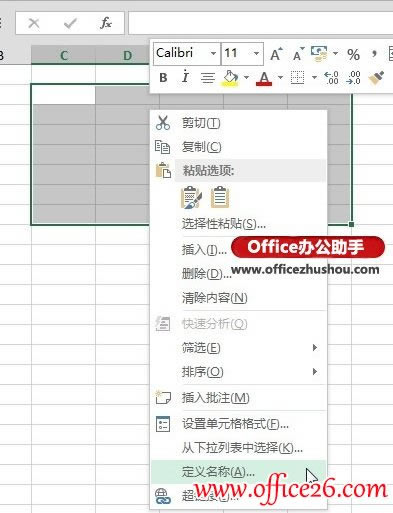Click the decrease decimal icon

click(x=353, y=78)
